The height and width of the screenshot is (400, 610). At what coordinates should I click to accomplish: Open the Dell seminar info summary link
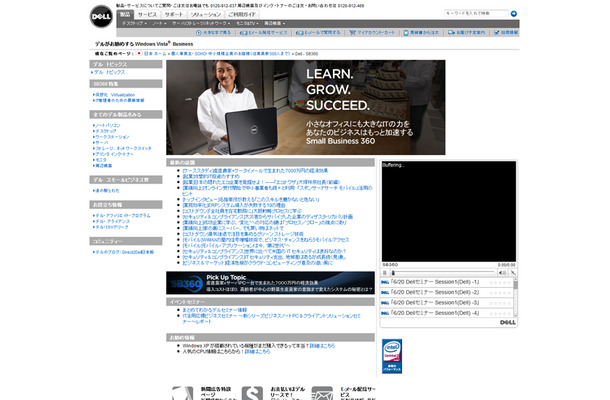[214, 310]
